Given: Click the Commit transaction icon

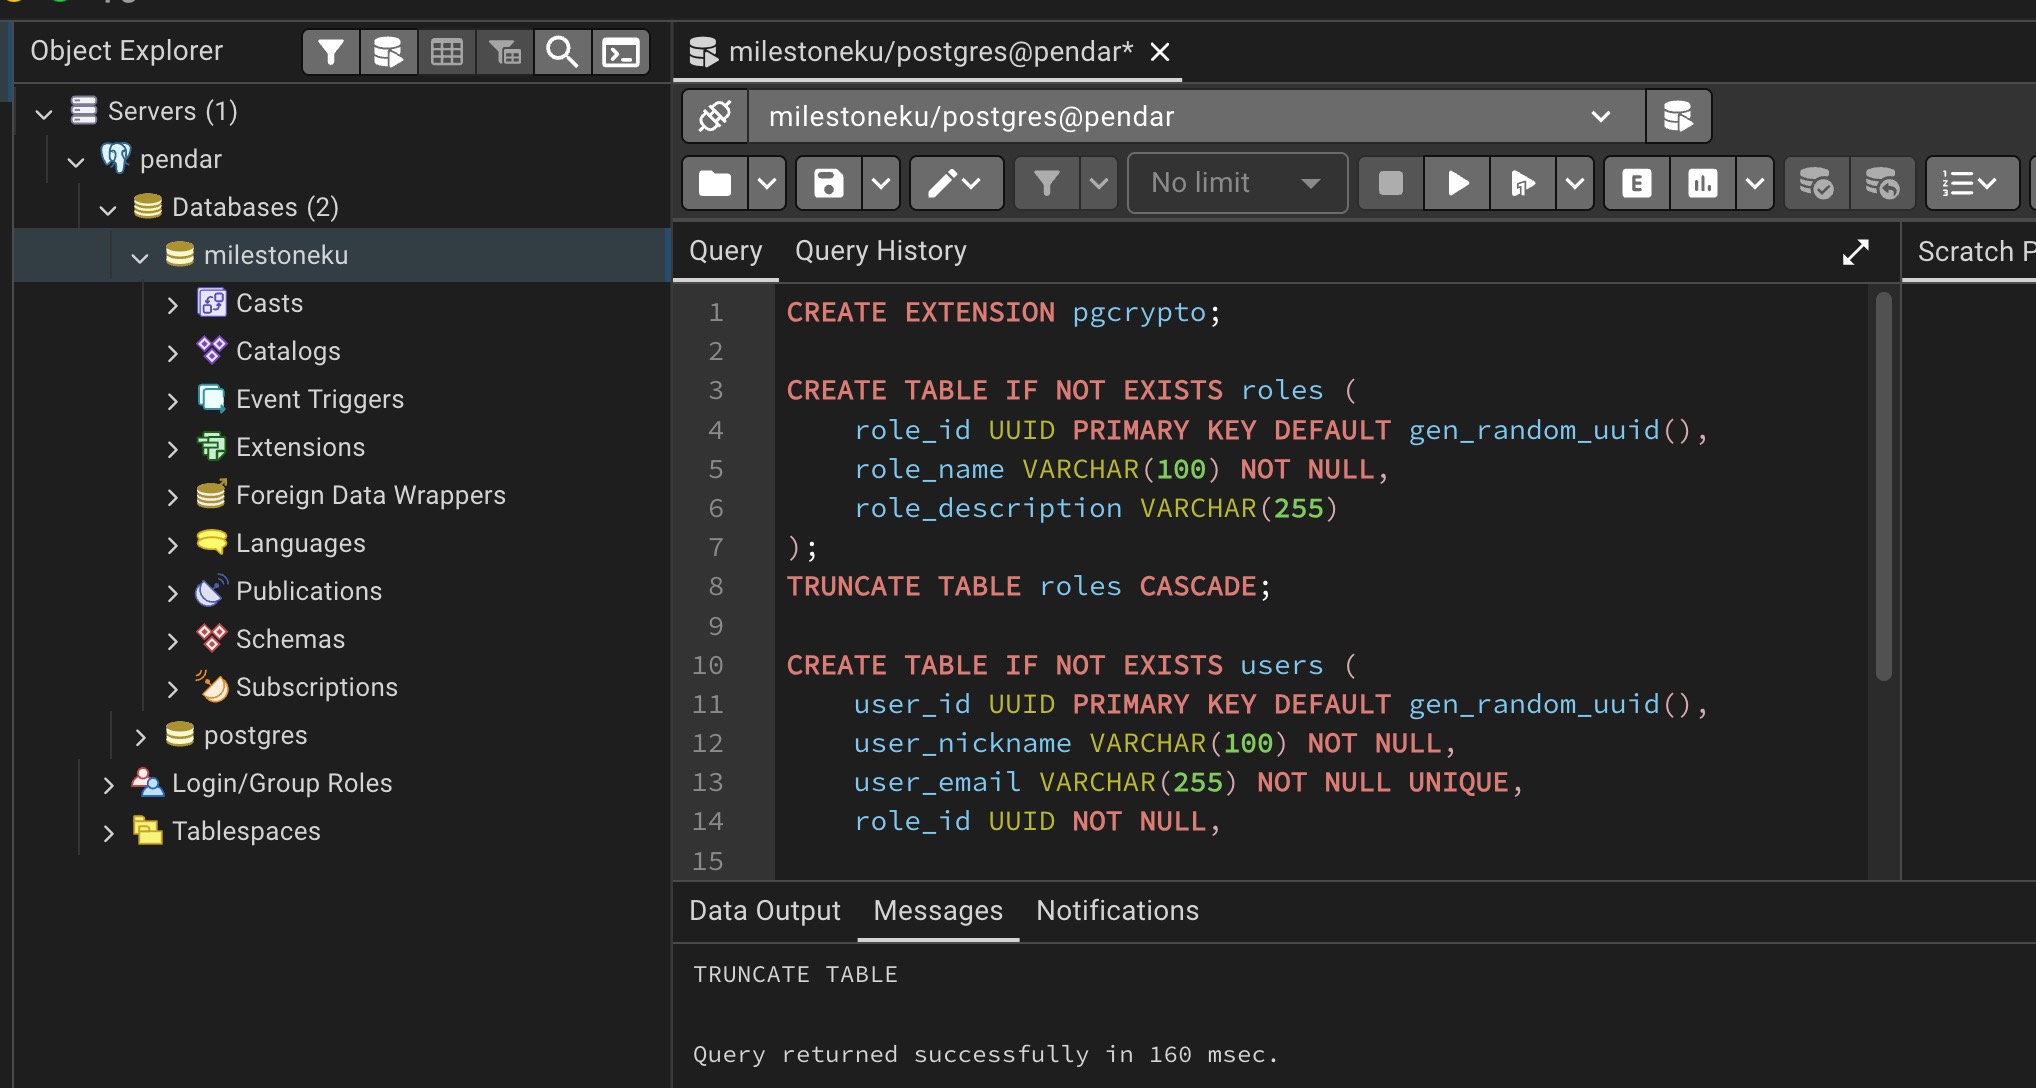Looking at the screenshot, I should [1816, 183].
